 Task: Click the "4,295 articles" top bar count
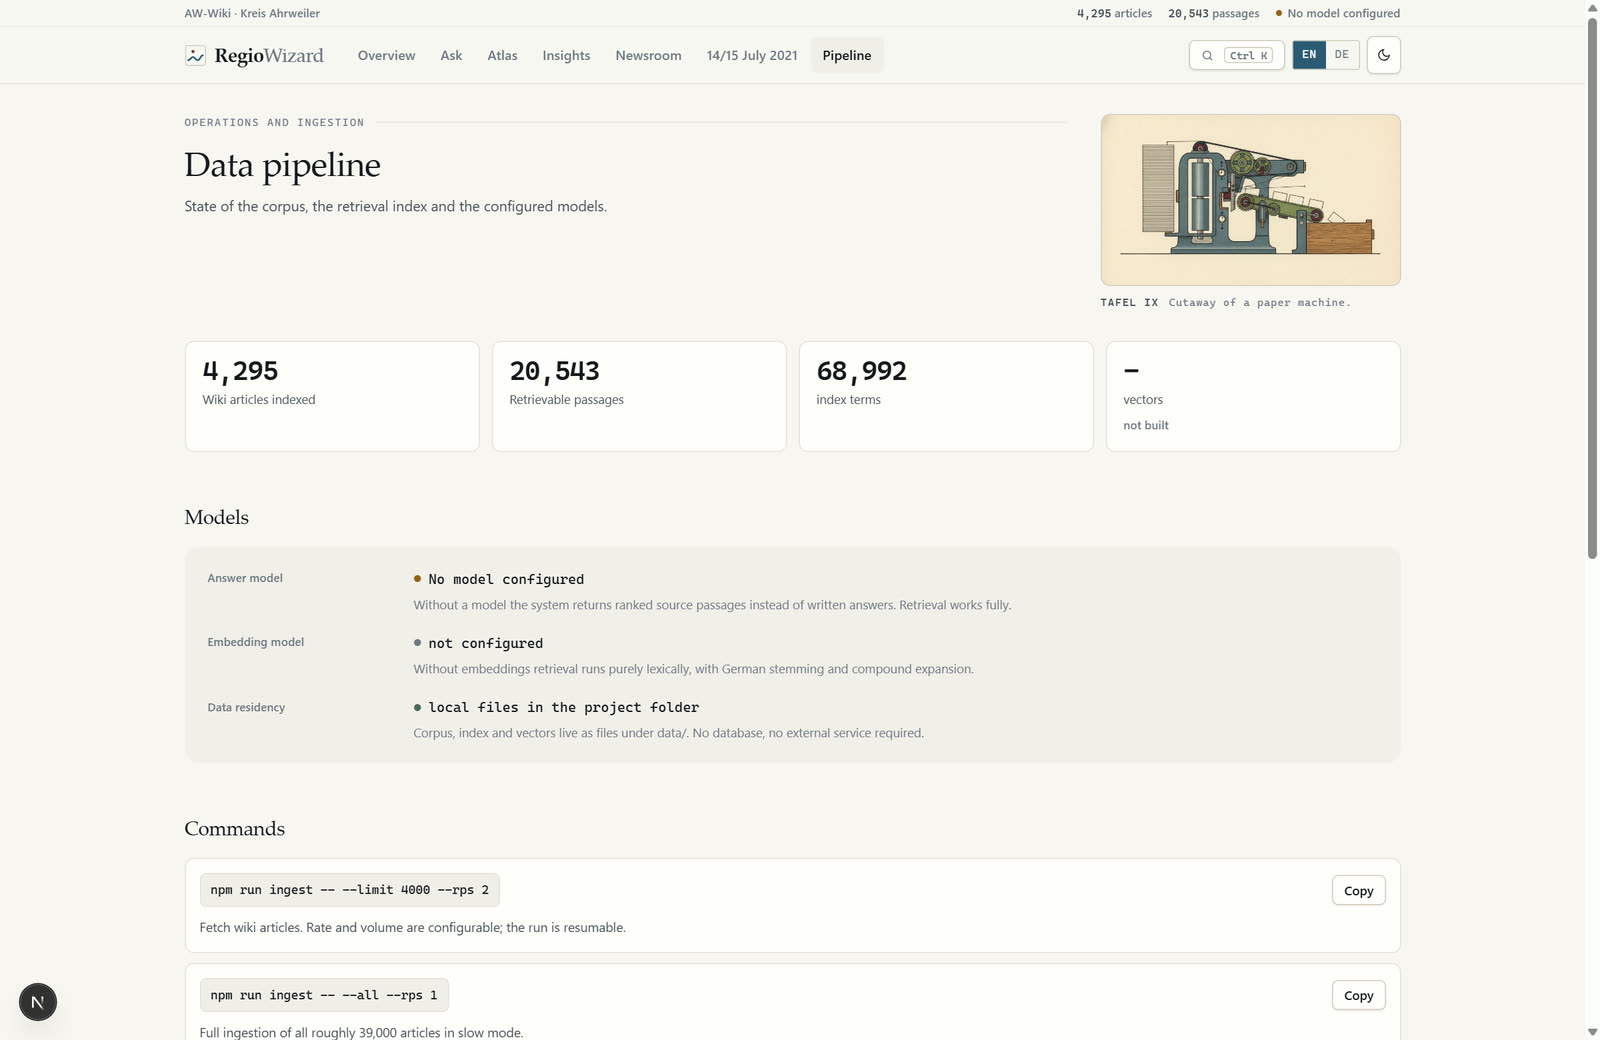tap(1114, 13)
